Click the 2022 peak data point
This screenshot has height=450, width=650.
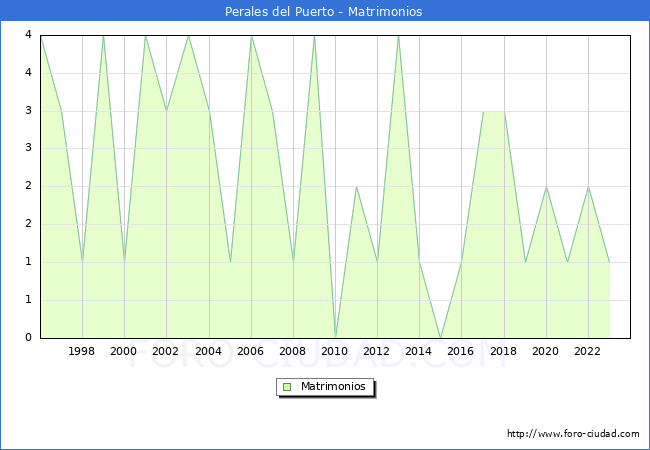(588, 187)
